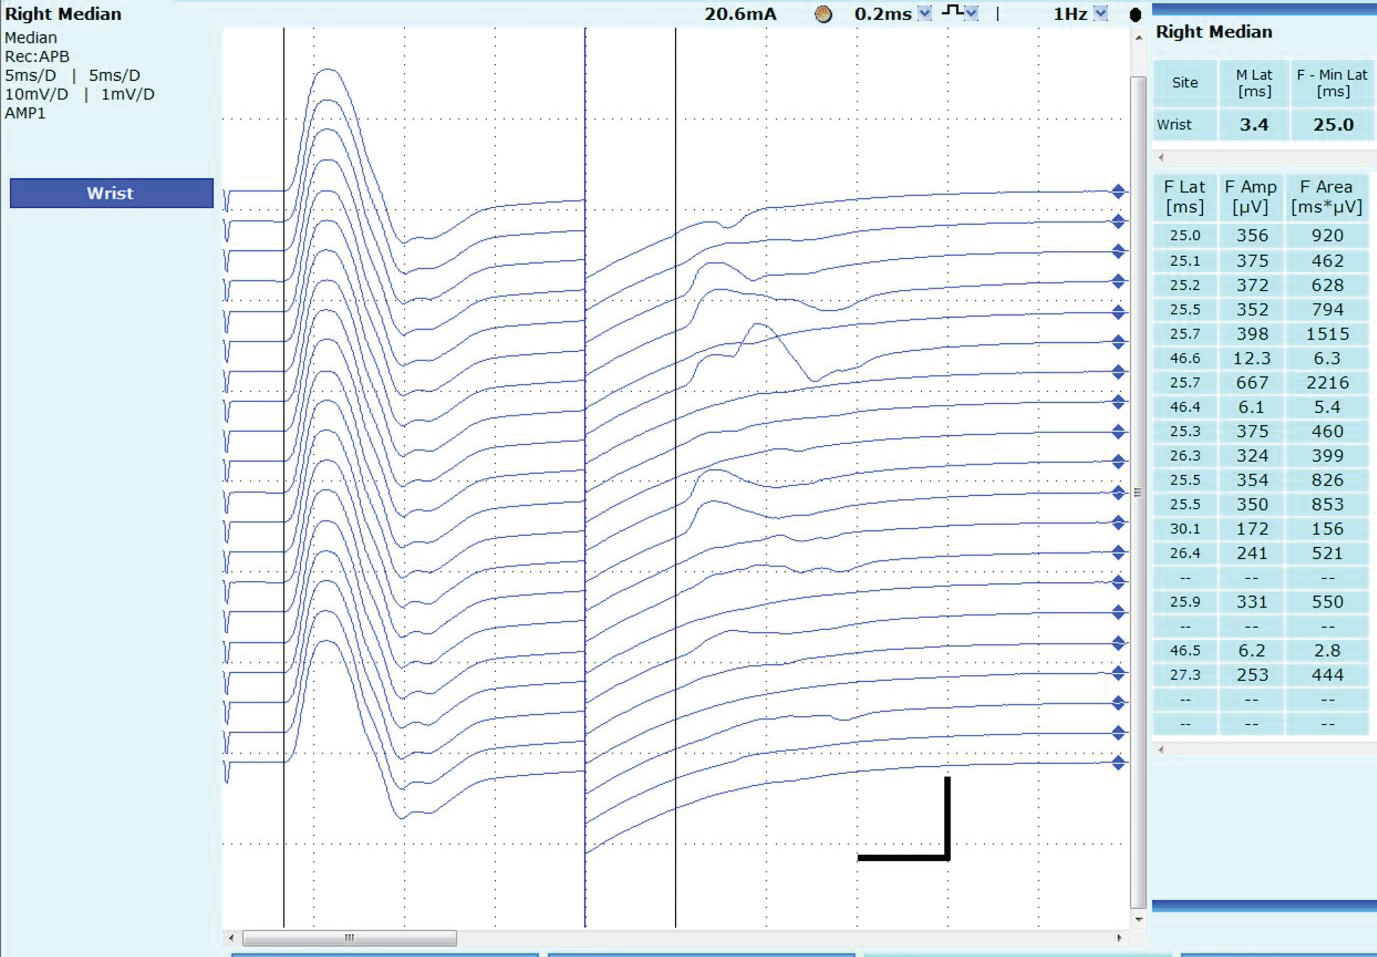This screenshot has width=1377, height=957.
Task: Click the waveform scroll-up arrow
Action: [x=1138, y=38]
